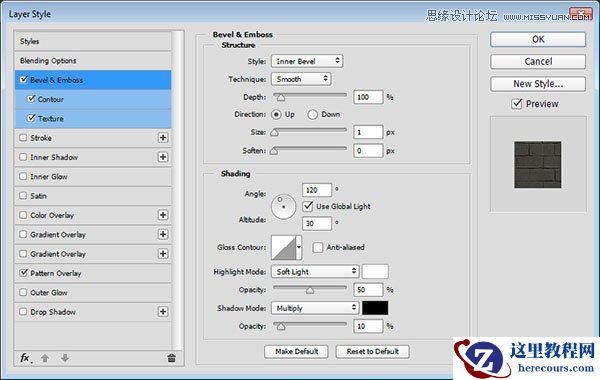600x380 pixels.
Task: Open the Style dropdown showing Inner Bevel
Action: 307,61
